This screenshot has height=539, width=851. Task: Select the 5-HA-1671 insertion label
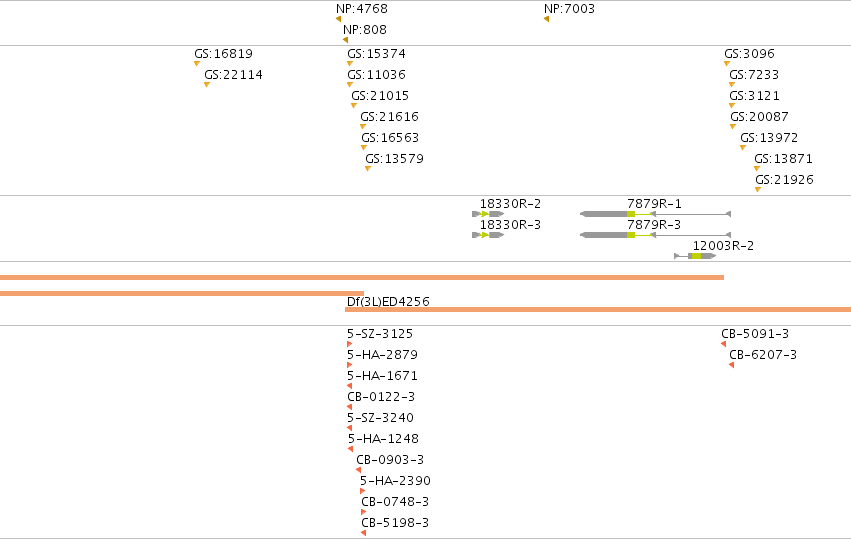point(383,376)
